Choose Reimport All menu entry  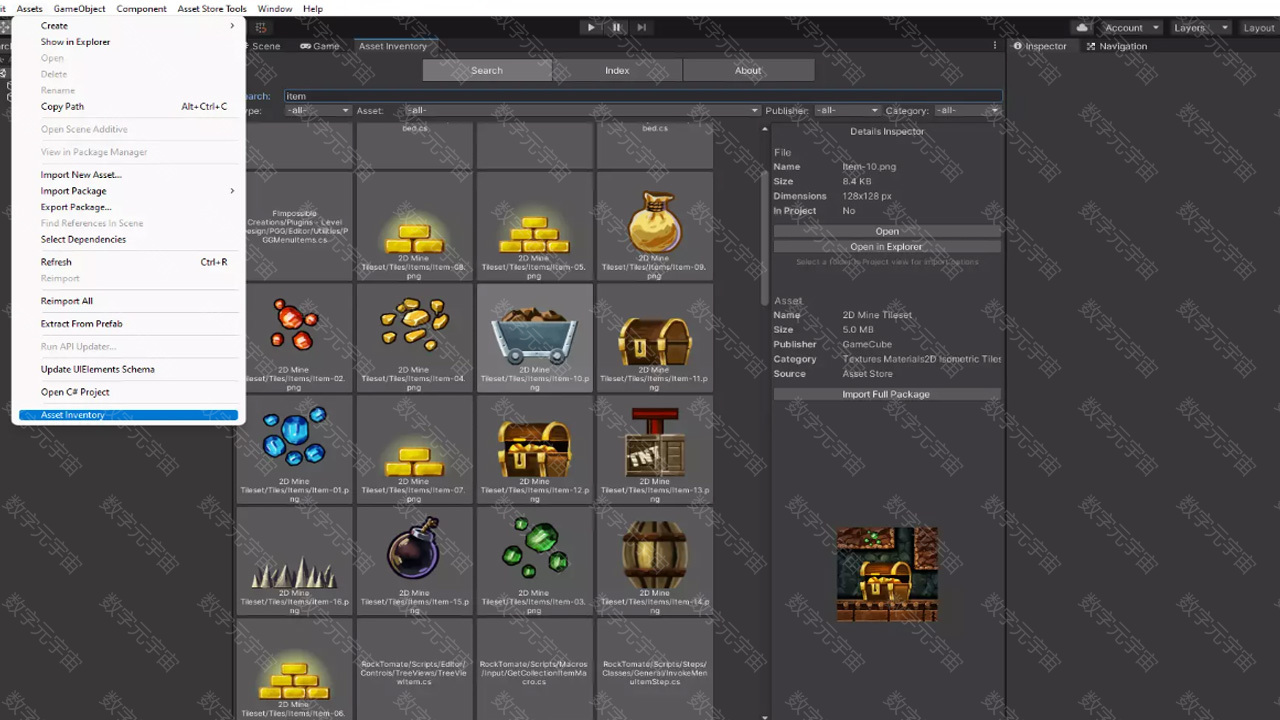(128, 301)
